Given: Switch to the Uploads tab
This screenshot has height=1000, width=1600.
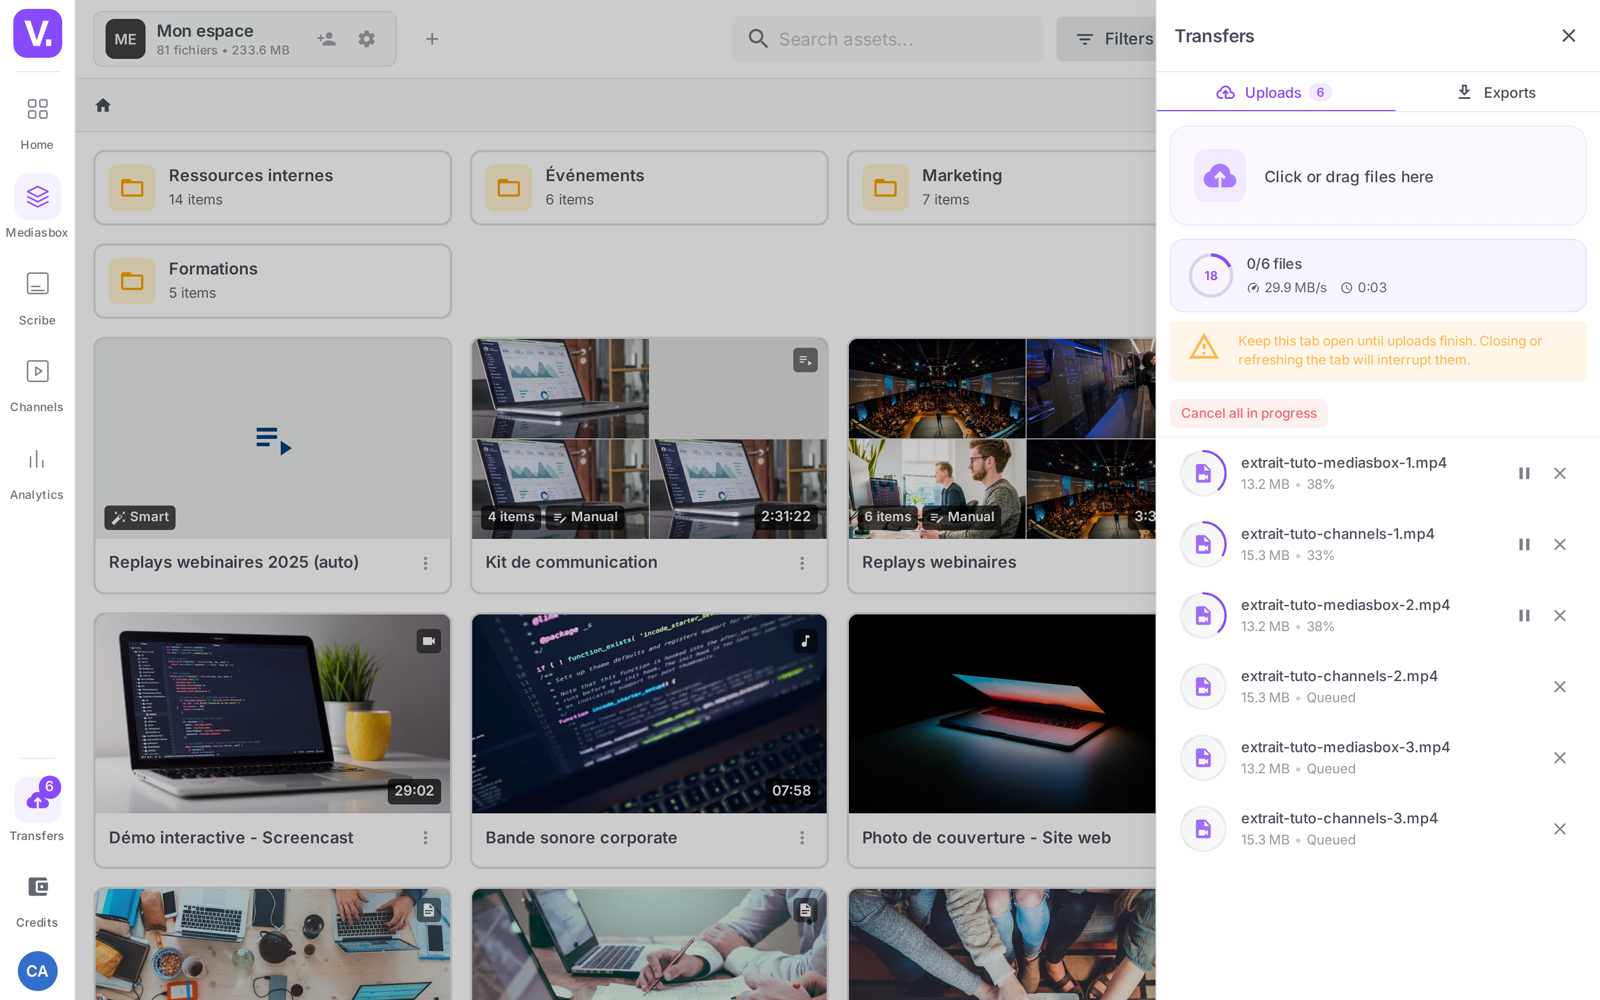Looking at the screenshot, I should 1276,92.
